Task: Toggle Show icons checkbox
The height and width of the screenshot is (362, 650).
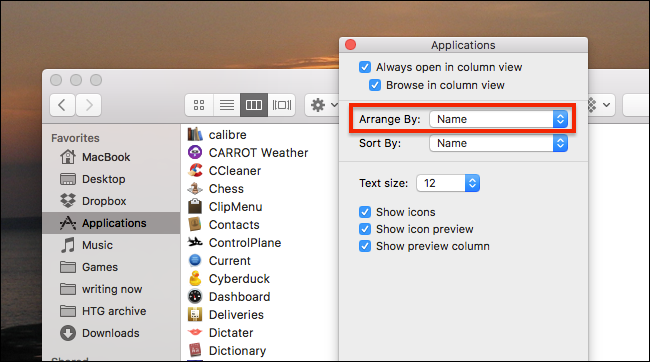Action: (365, 212)
